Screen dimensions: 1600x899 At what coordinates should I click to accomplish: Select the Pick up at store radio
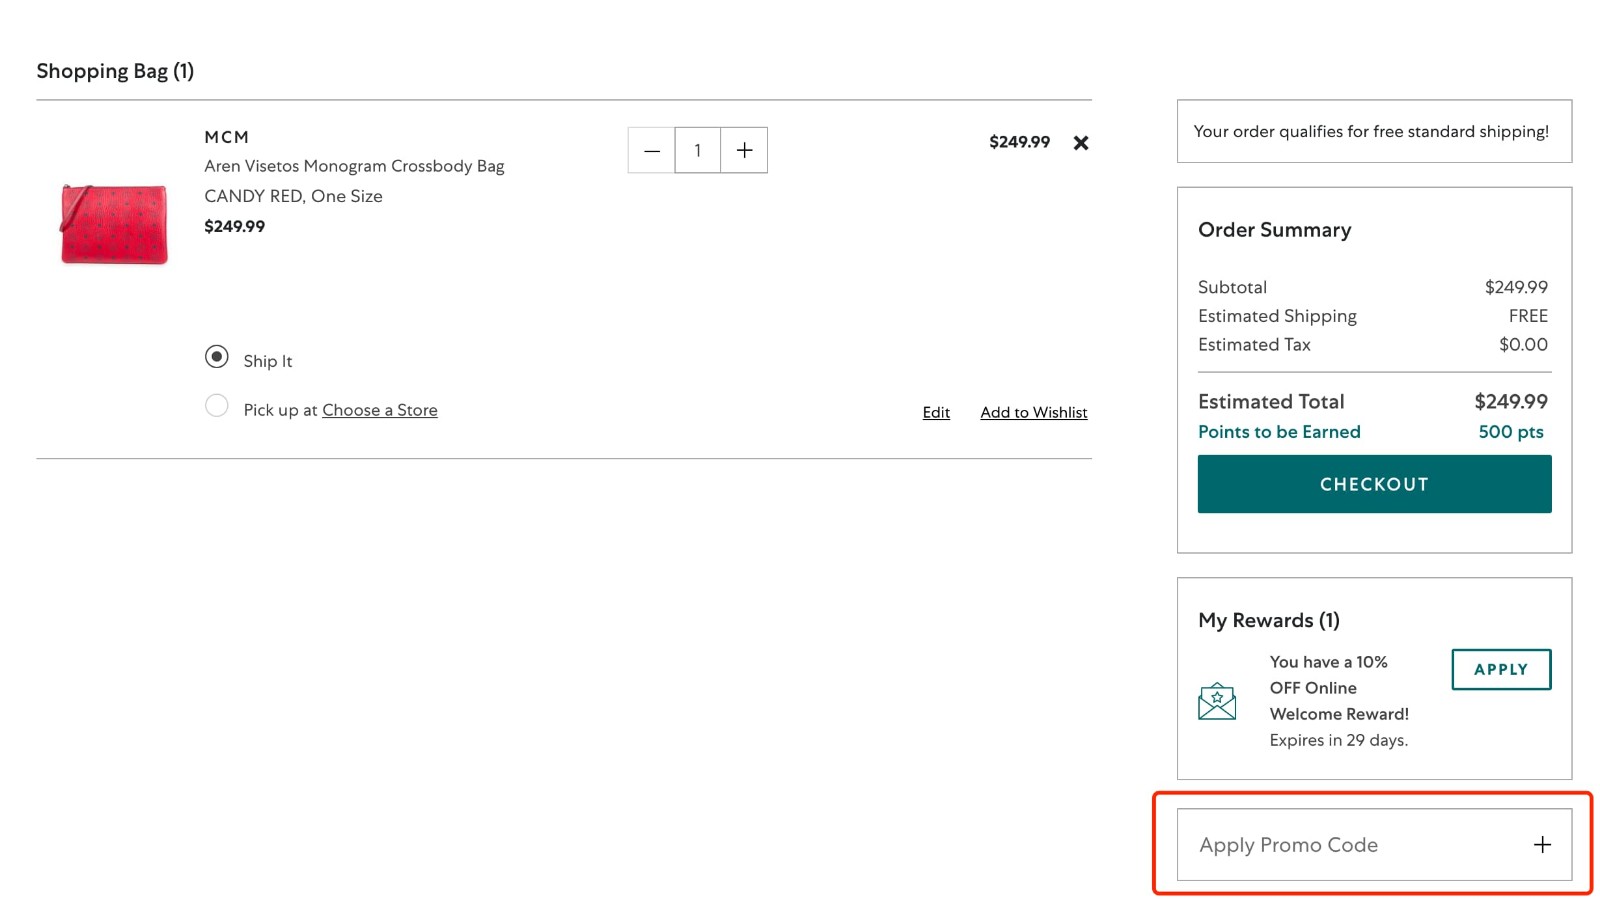point(216,406)
